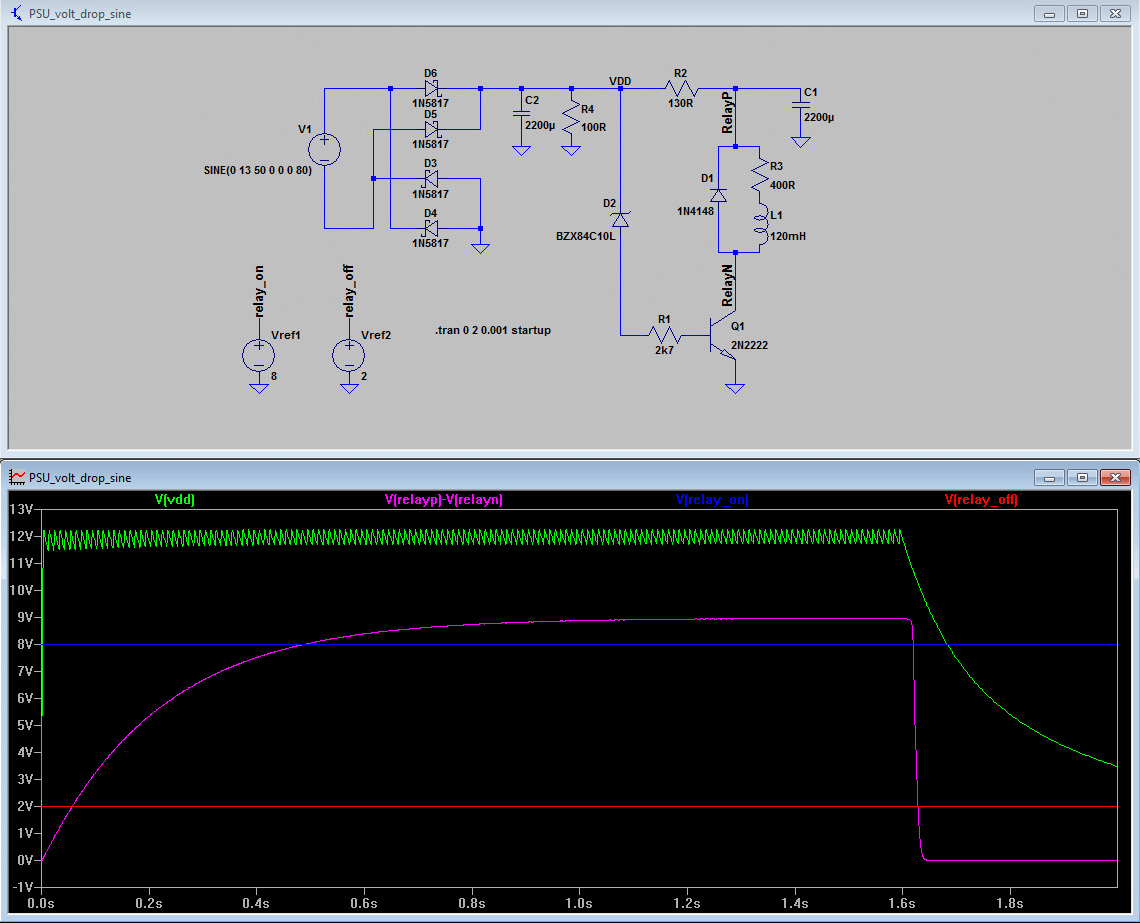The width and height of the screenshot is (1140, 923).
Task: Select the D1 1N4148 diode symbol
Action: pyautogui.click(x=720, y=196)
